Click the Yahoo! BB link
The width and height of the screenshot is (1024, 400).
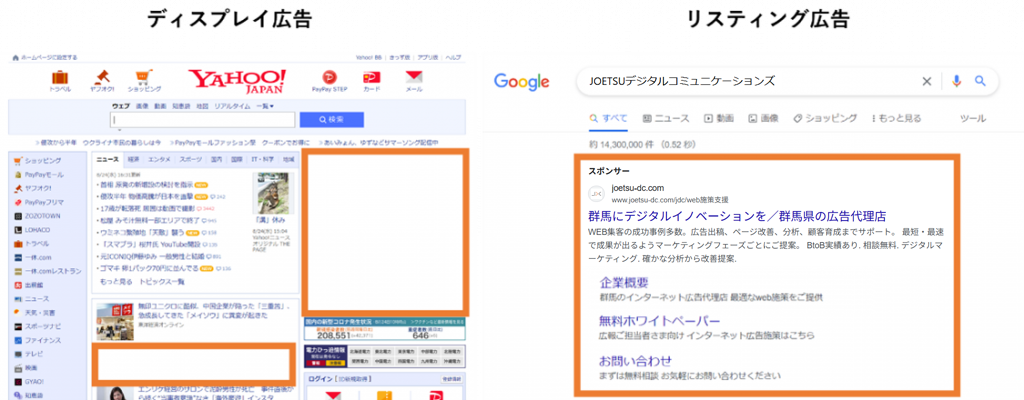click(369, 58)
